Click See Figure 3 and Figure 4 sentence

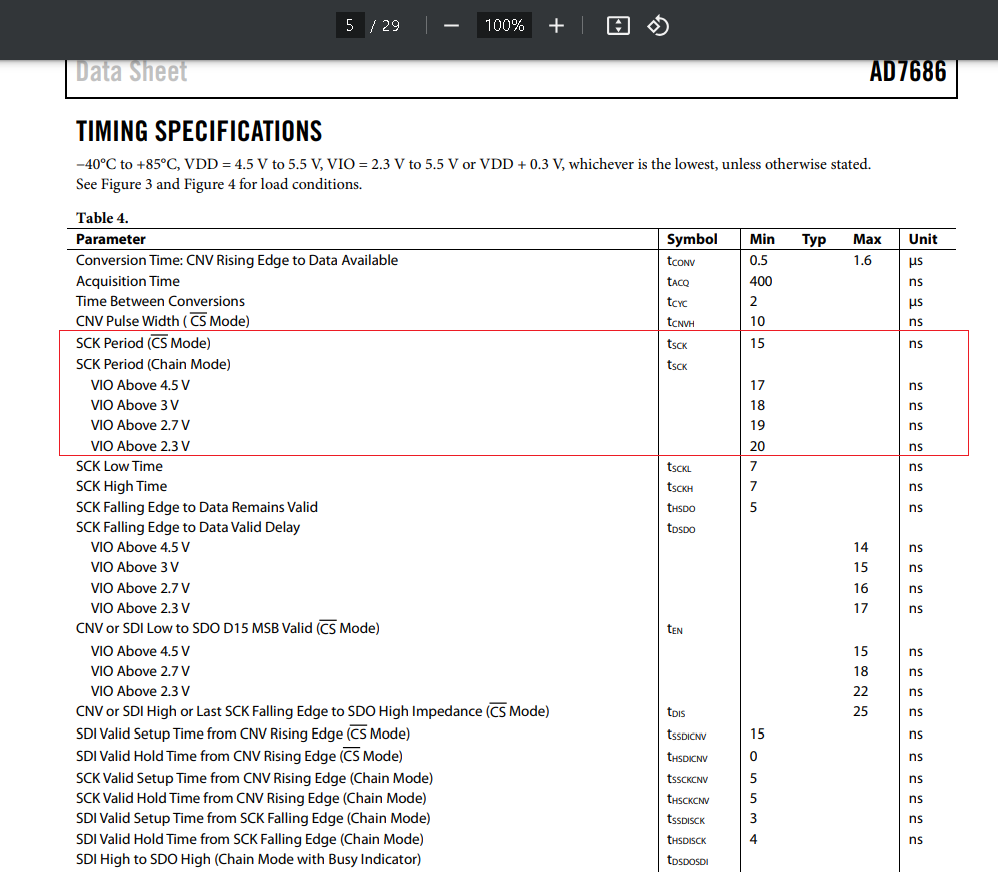coord(219,185)
